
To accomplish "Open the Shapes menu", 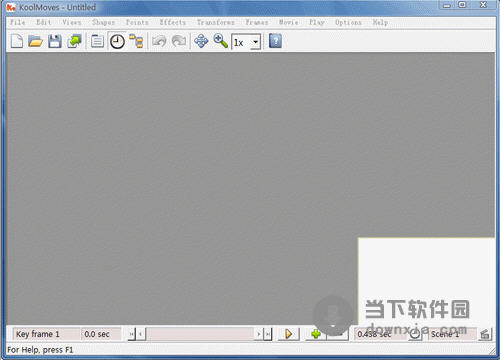I will point(104,22).
